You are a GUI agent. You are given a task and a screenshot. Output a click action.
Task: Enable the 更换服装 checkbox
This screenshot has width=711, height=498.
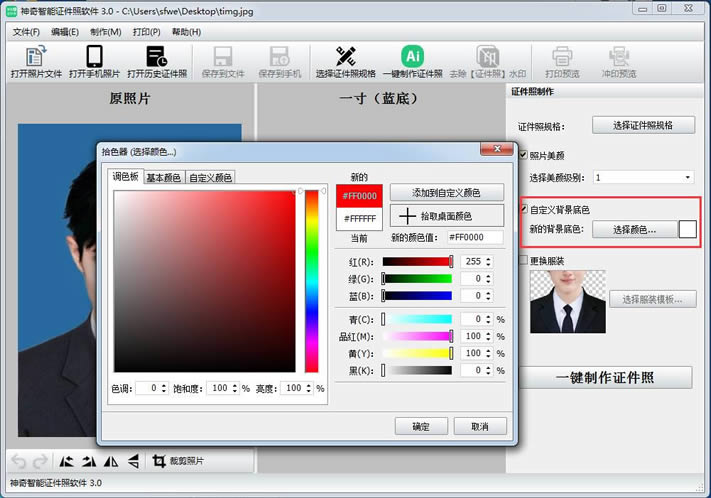click(x=523, y=260)
